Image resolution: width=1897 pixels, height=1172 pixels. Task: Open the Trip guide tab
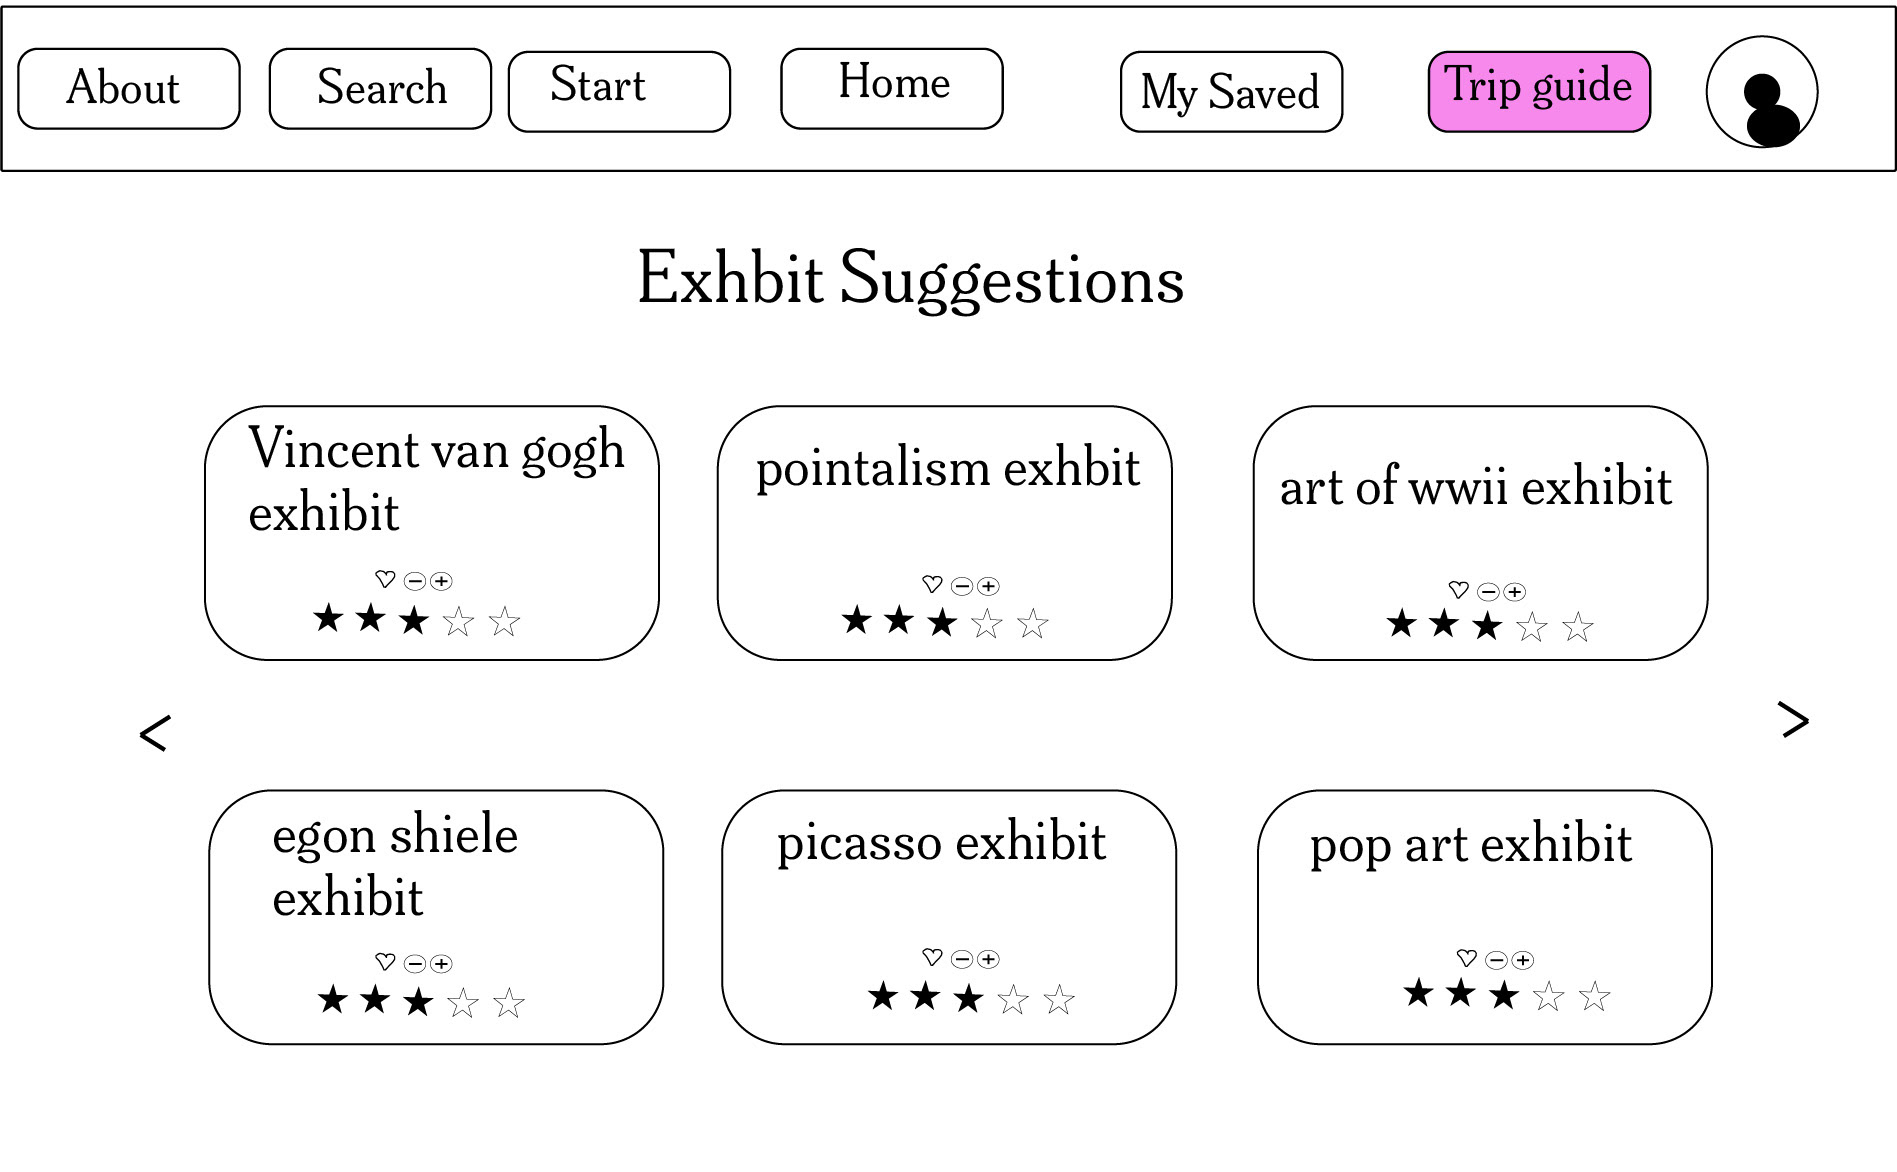(1539, 92)
